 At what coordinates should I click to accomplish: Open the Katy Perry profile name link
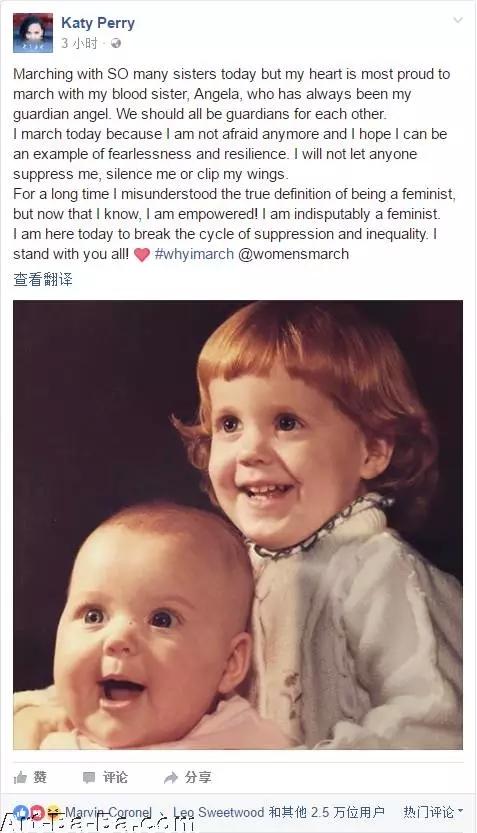tap(98, 23)
